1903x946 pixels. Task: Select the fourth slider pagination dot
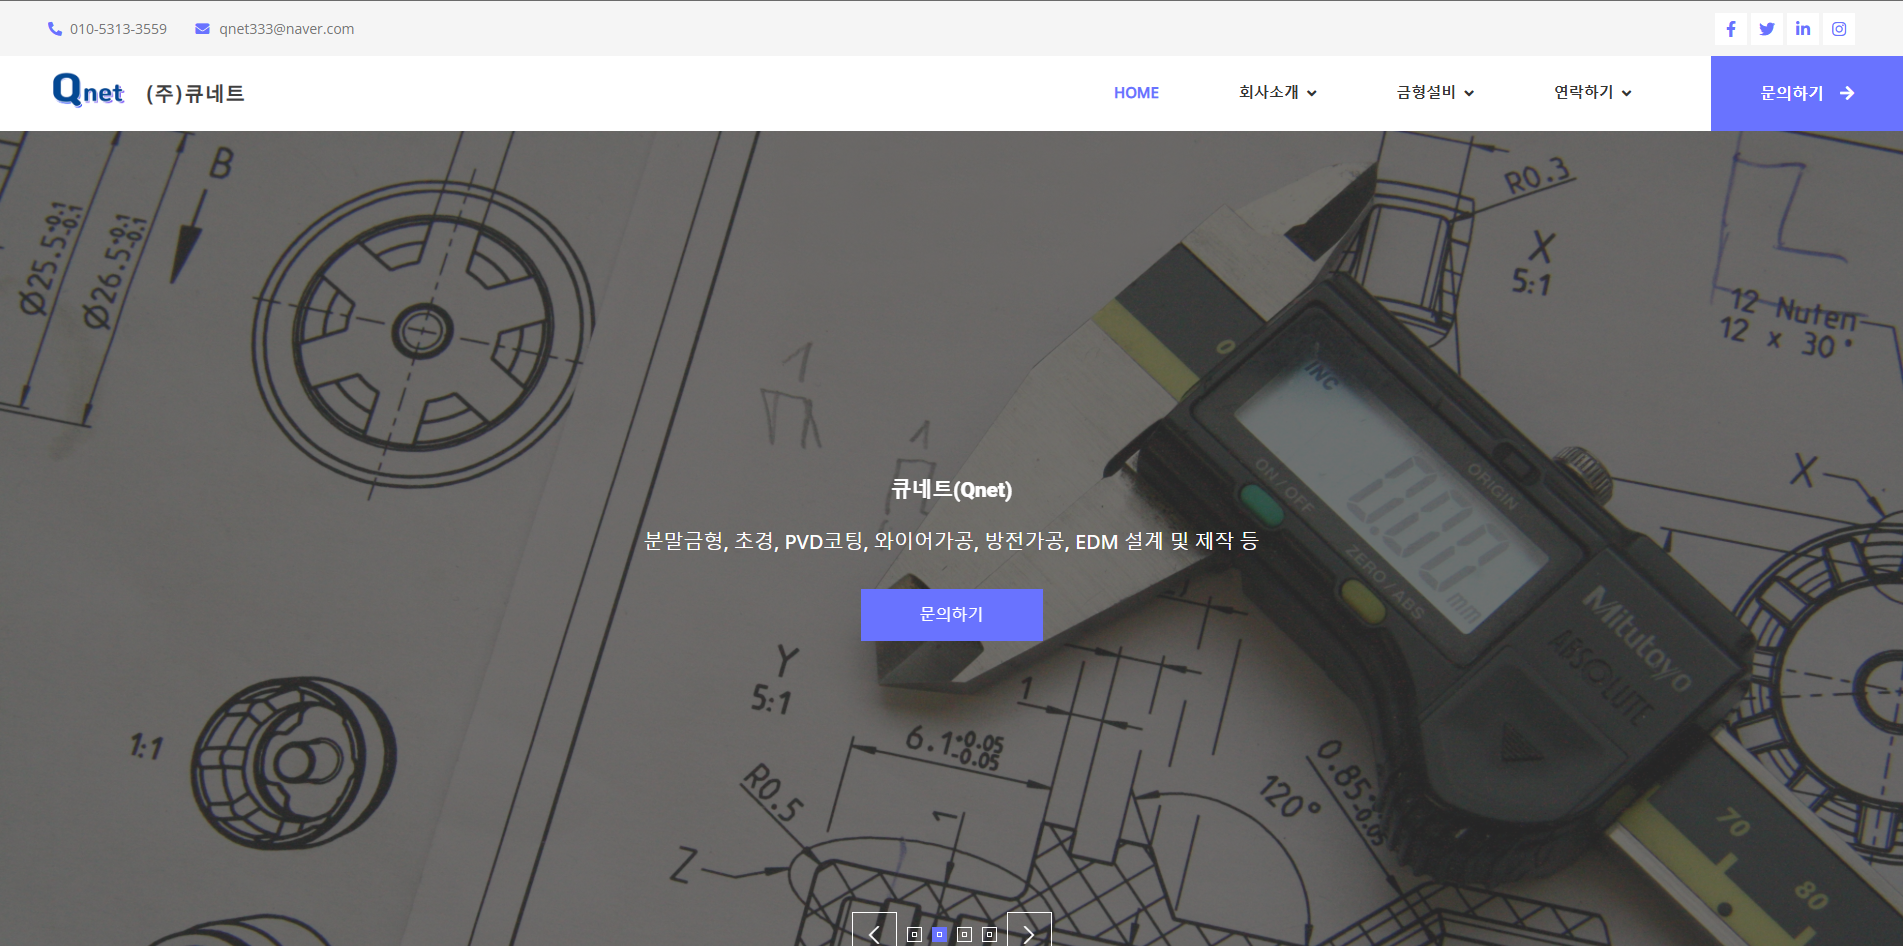pos(989,935)
